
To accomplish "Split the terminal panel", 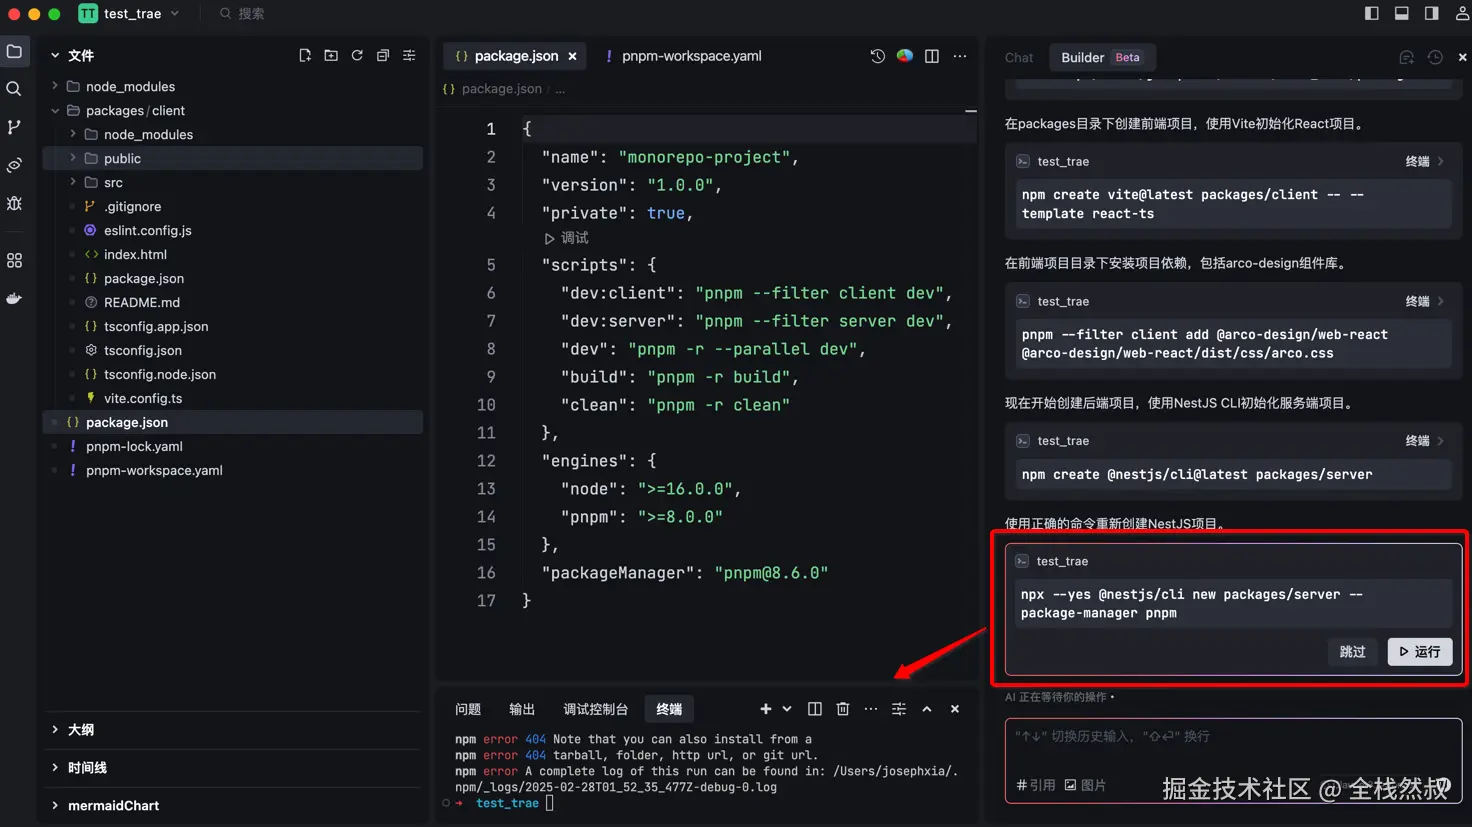I will click(x=815, y=709).
